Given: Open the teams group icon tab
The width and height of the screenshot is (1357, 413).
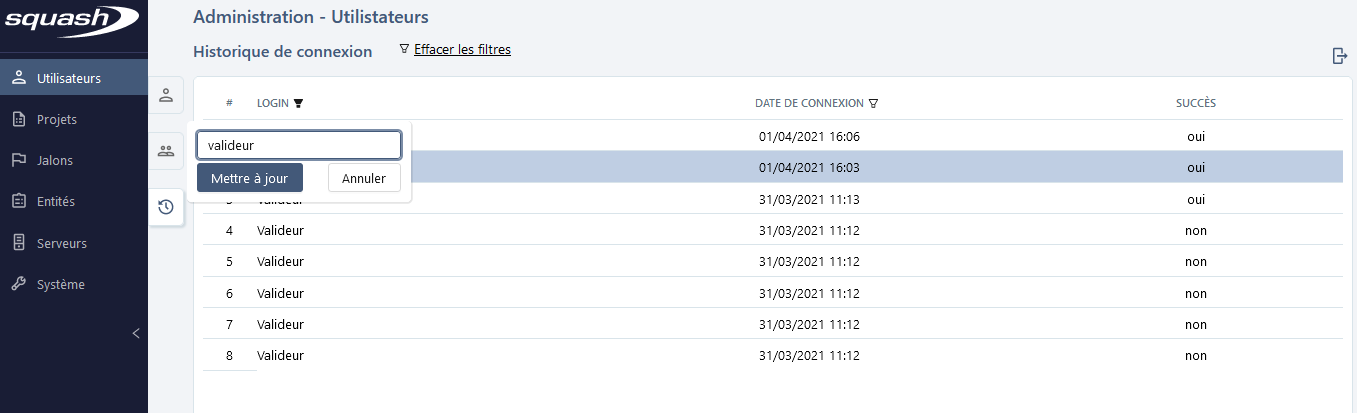Looking at the screenshot, I should click(166, 151).
